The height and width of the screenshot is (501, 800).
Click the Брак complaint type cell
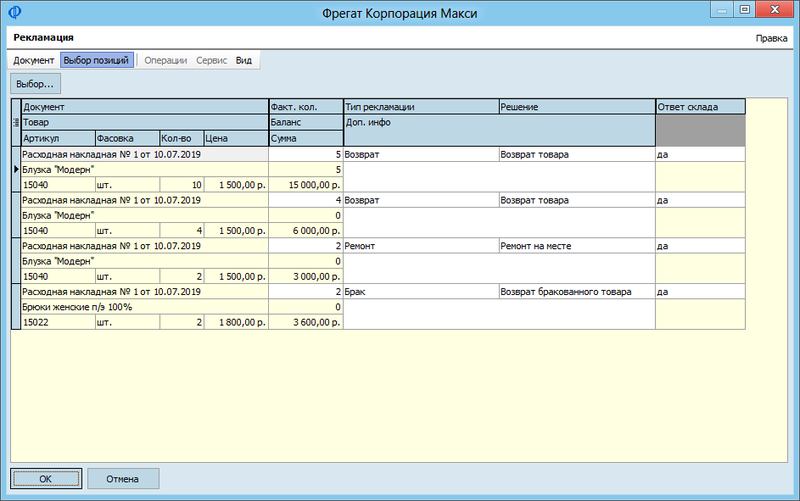(x=421, y=292)
